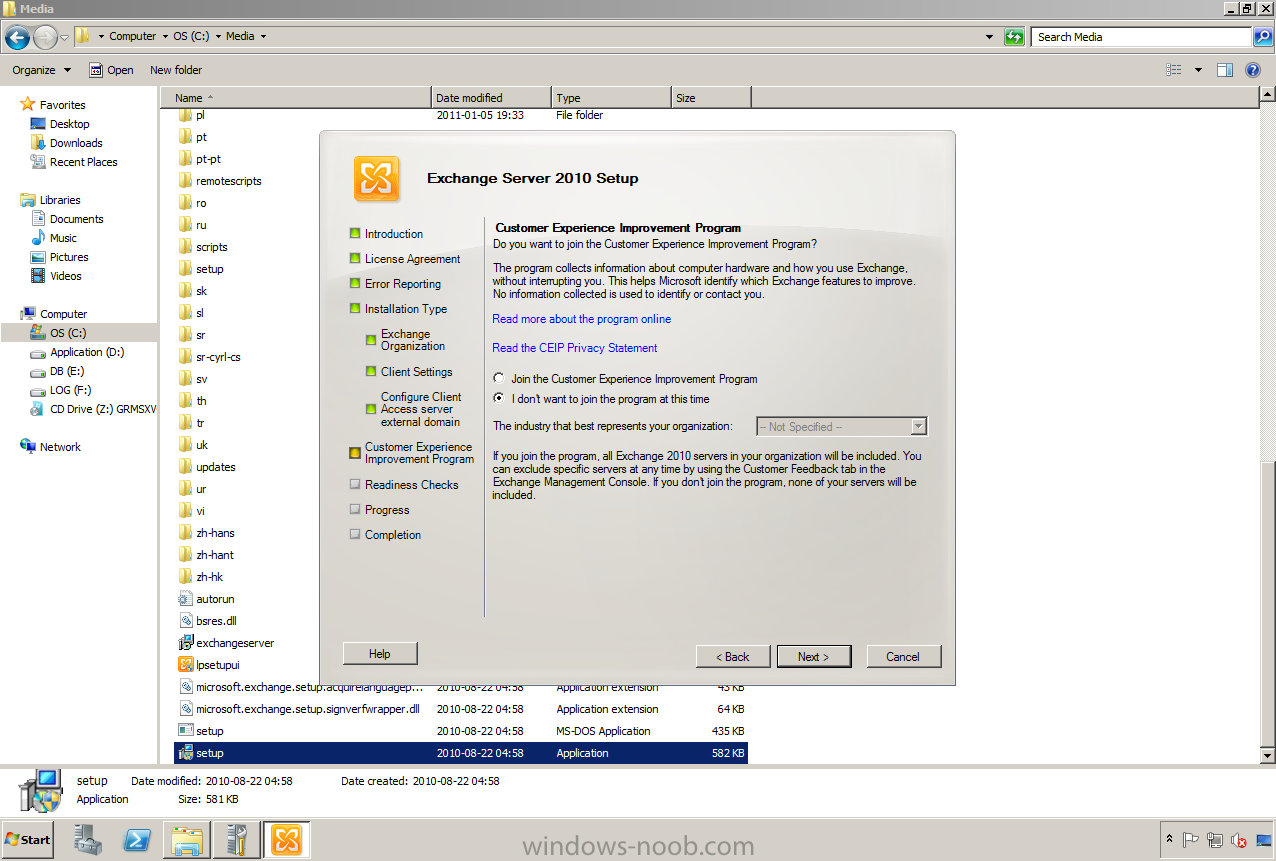The height and width of the screenshot is (861, 1276).
Task: Click the scrollbar down arrow in file list
Action: click(x=1267, y=756)
